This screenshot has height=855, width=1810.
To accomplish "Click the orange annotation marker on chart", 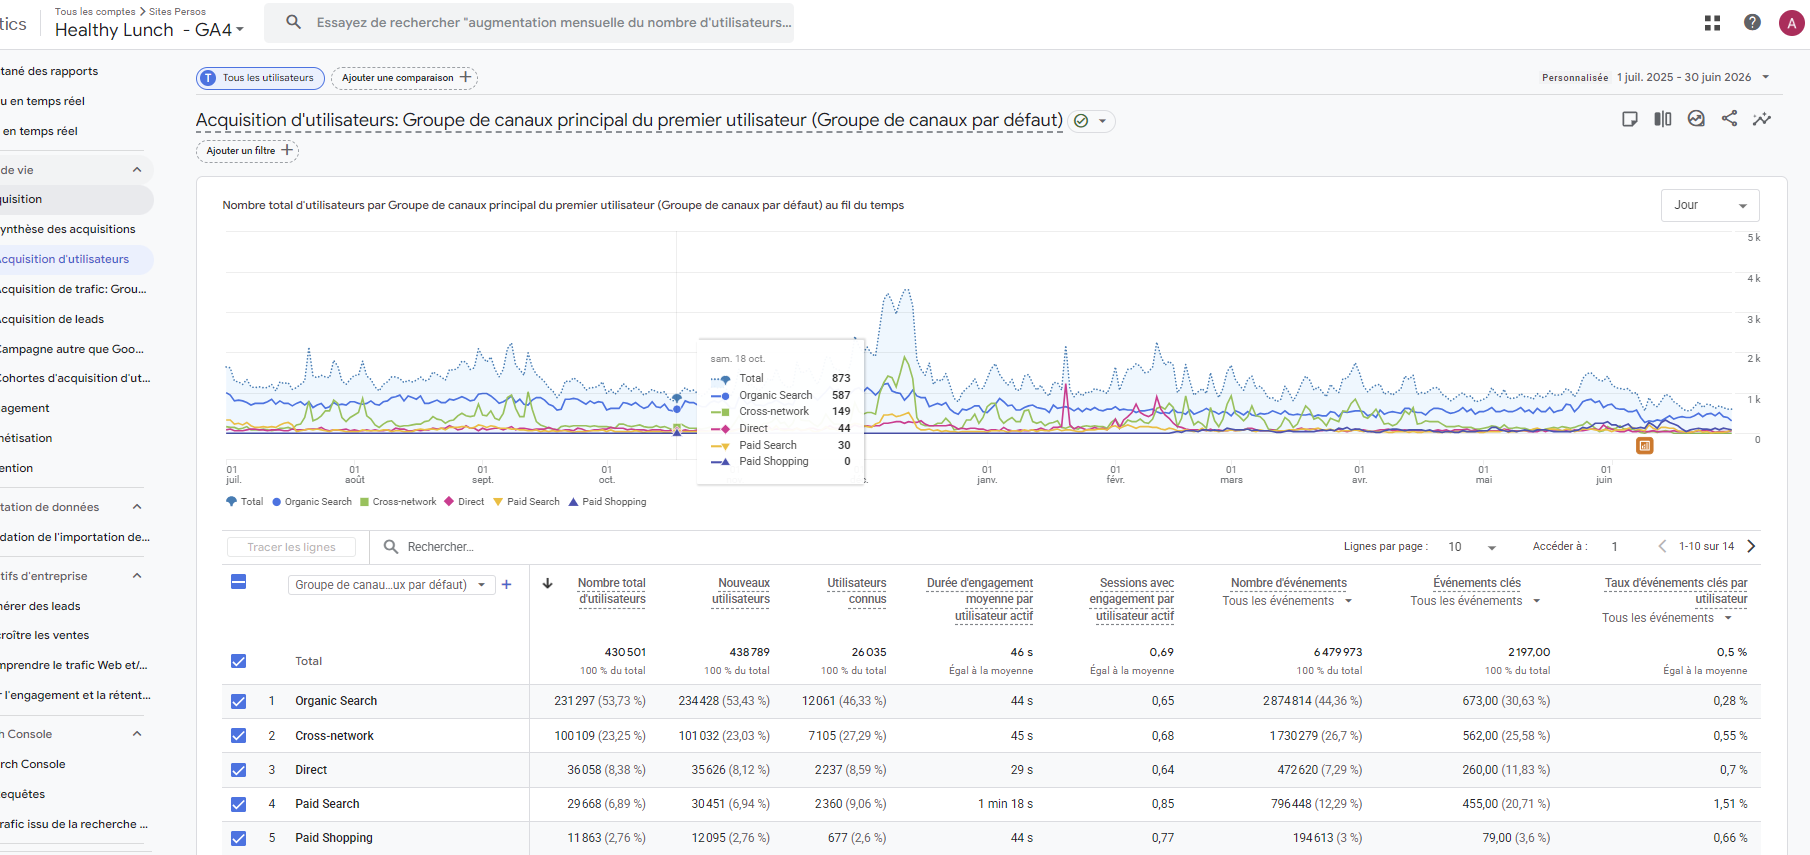I will (x=1644, y=446).
